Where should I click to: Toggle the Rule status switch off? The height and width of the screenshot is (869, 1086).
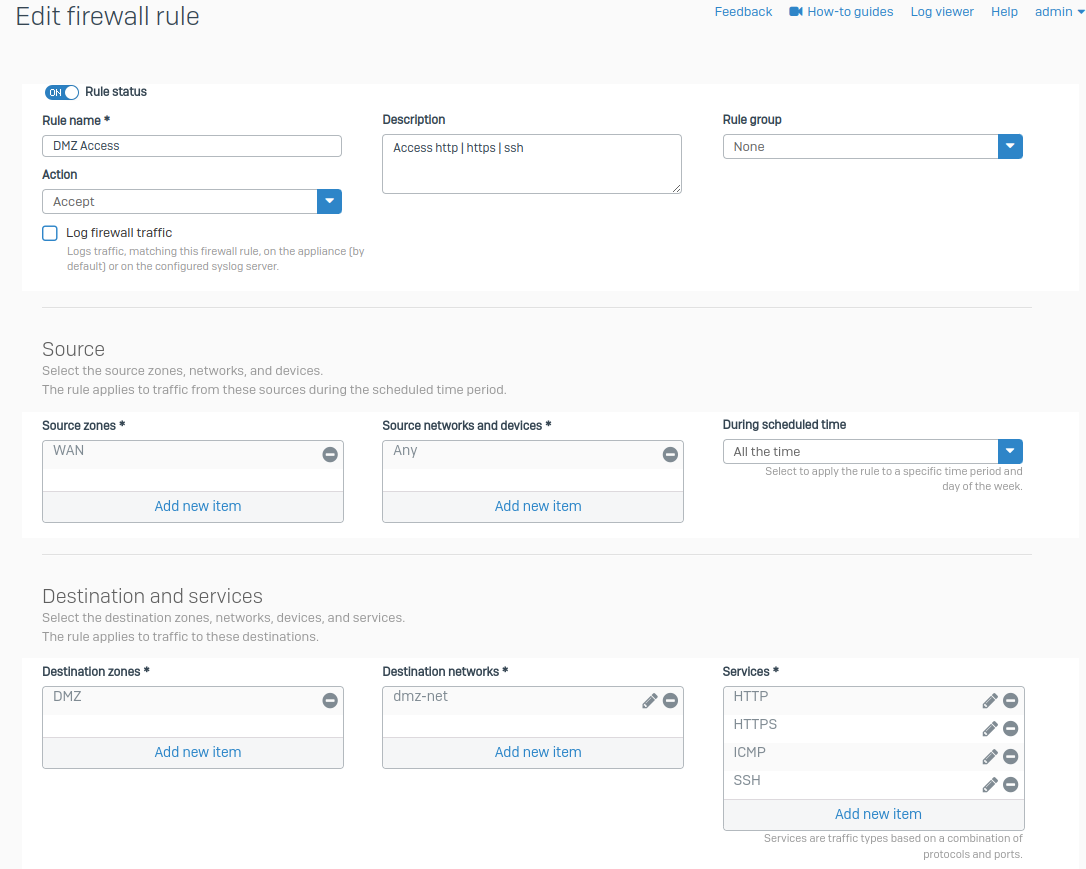62,92
